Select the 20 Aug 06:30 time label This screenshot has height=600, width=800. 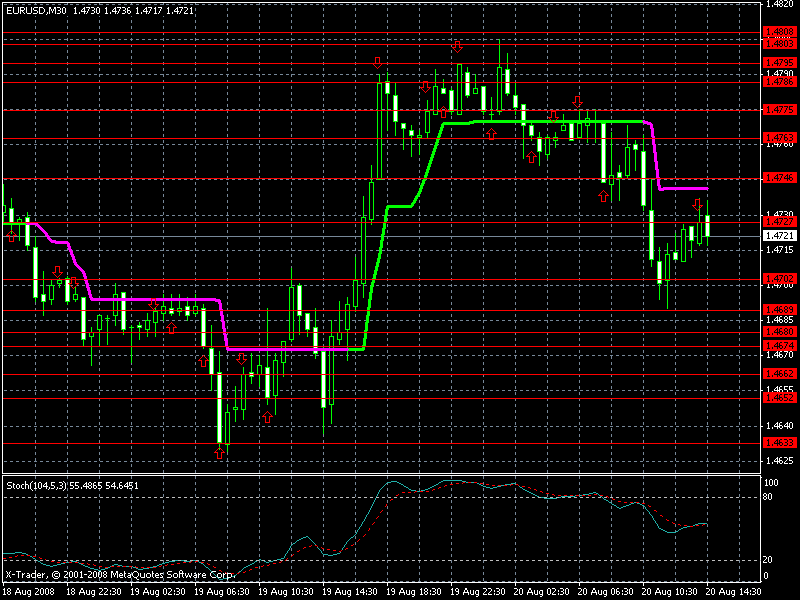[x=606, y=592]
